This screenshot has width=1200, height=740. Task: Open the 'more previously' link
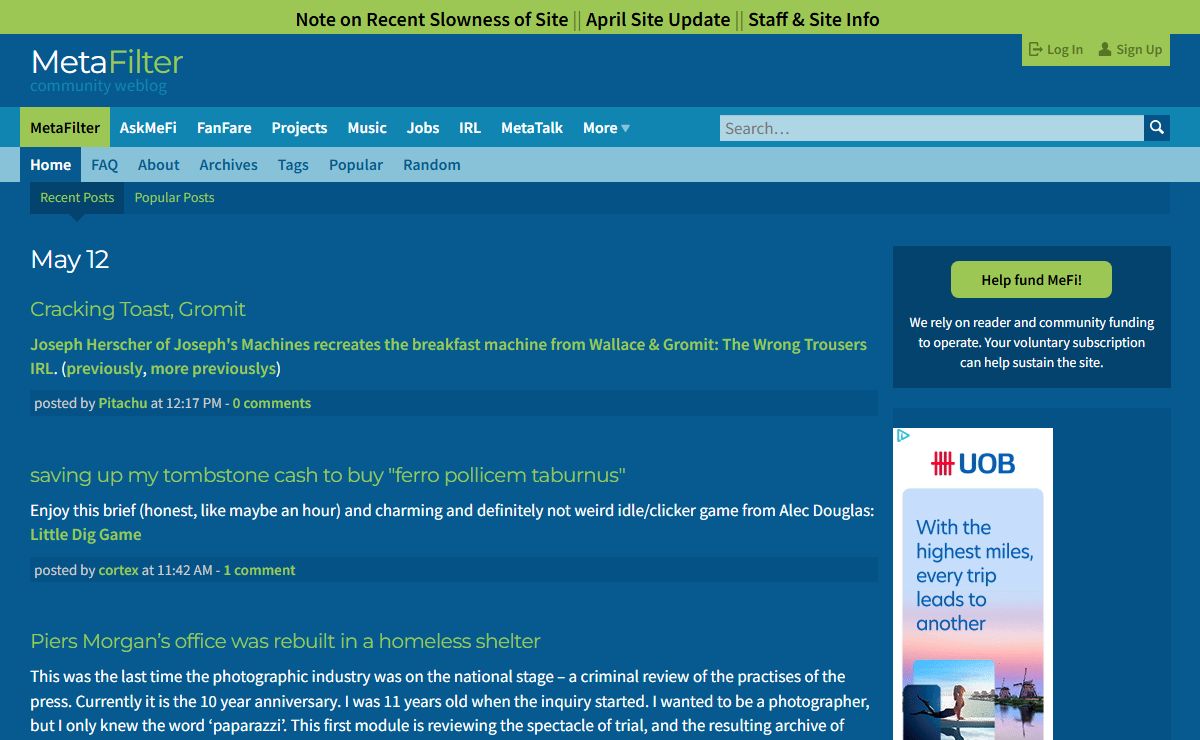pos(213,368)
